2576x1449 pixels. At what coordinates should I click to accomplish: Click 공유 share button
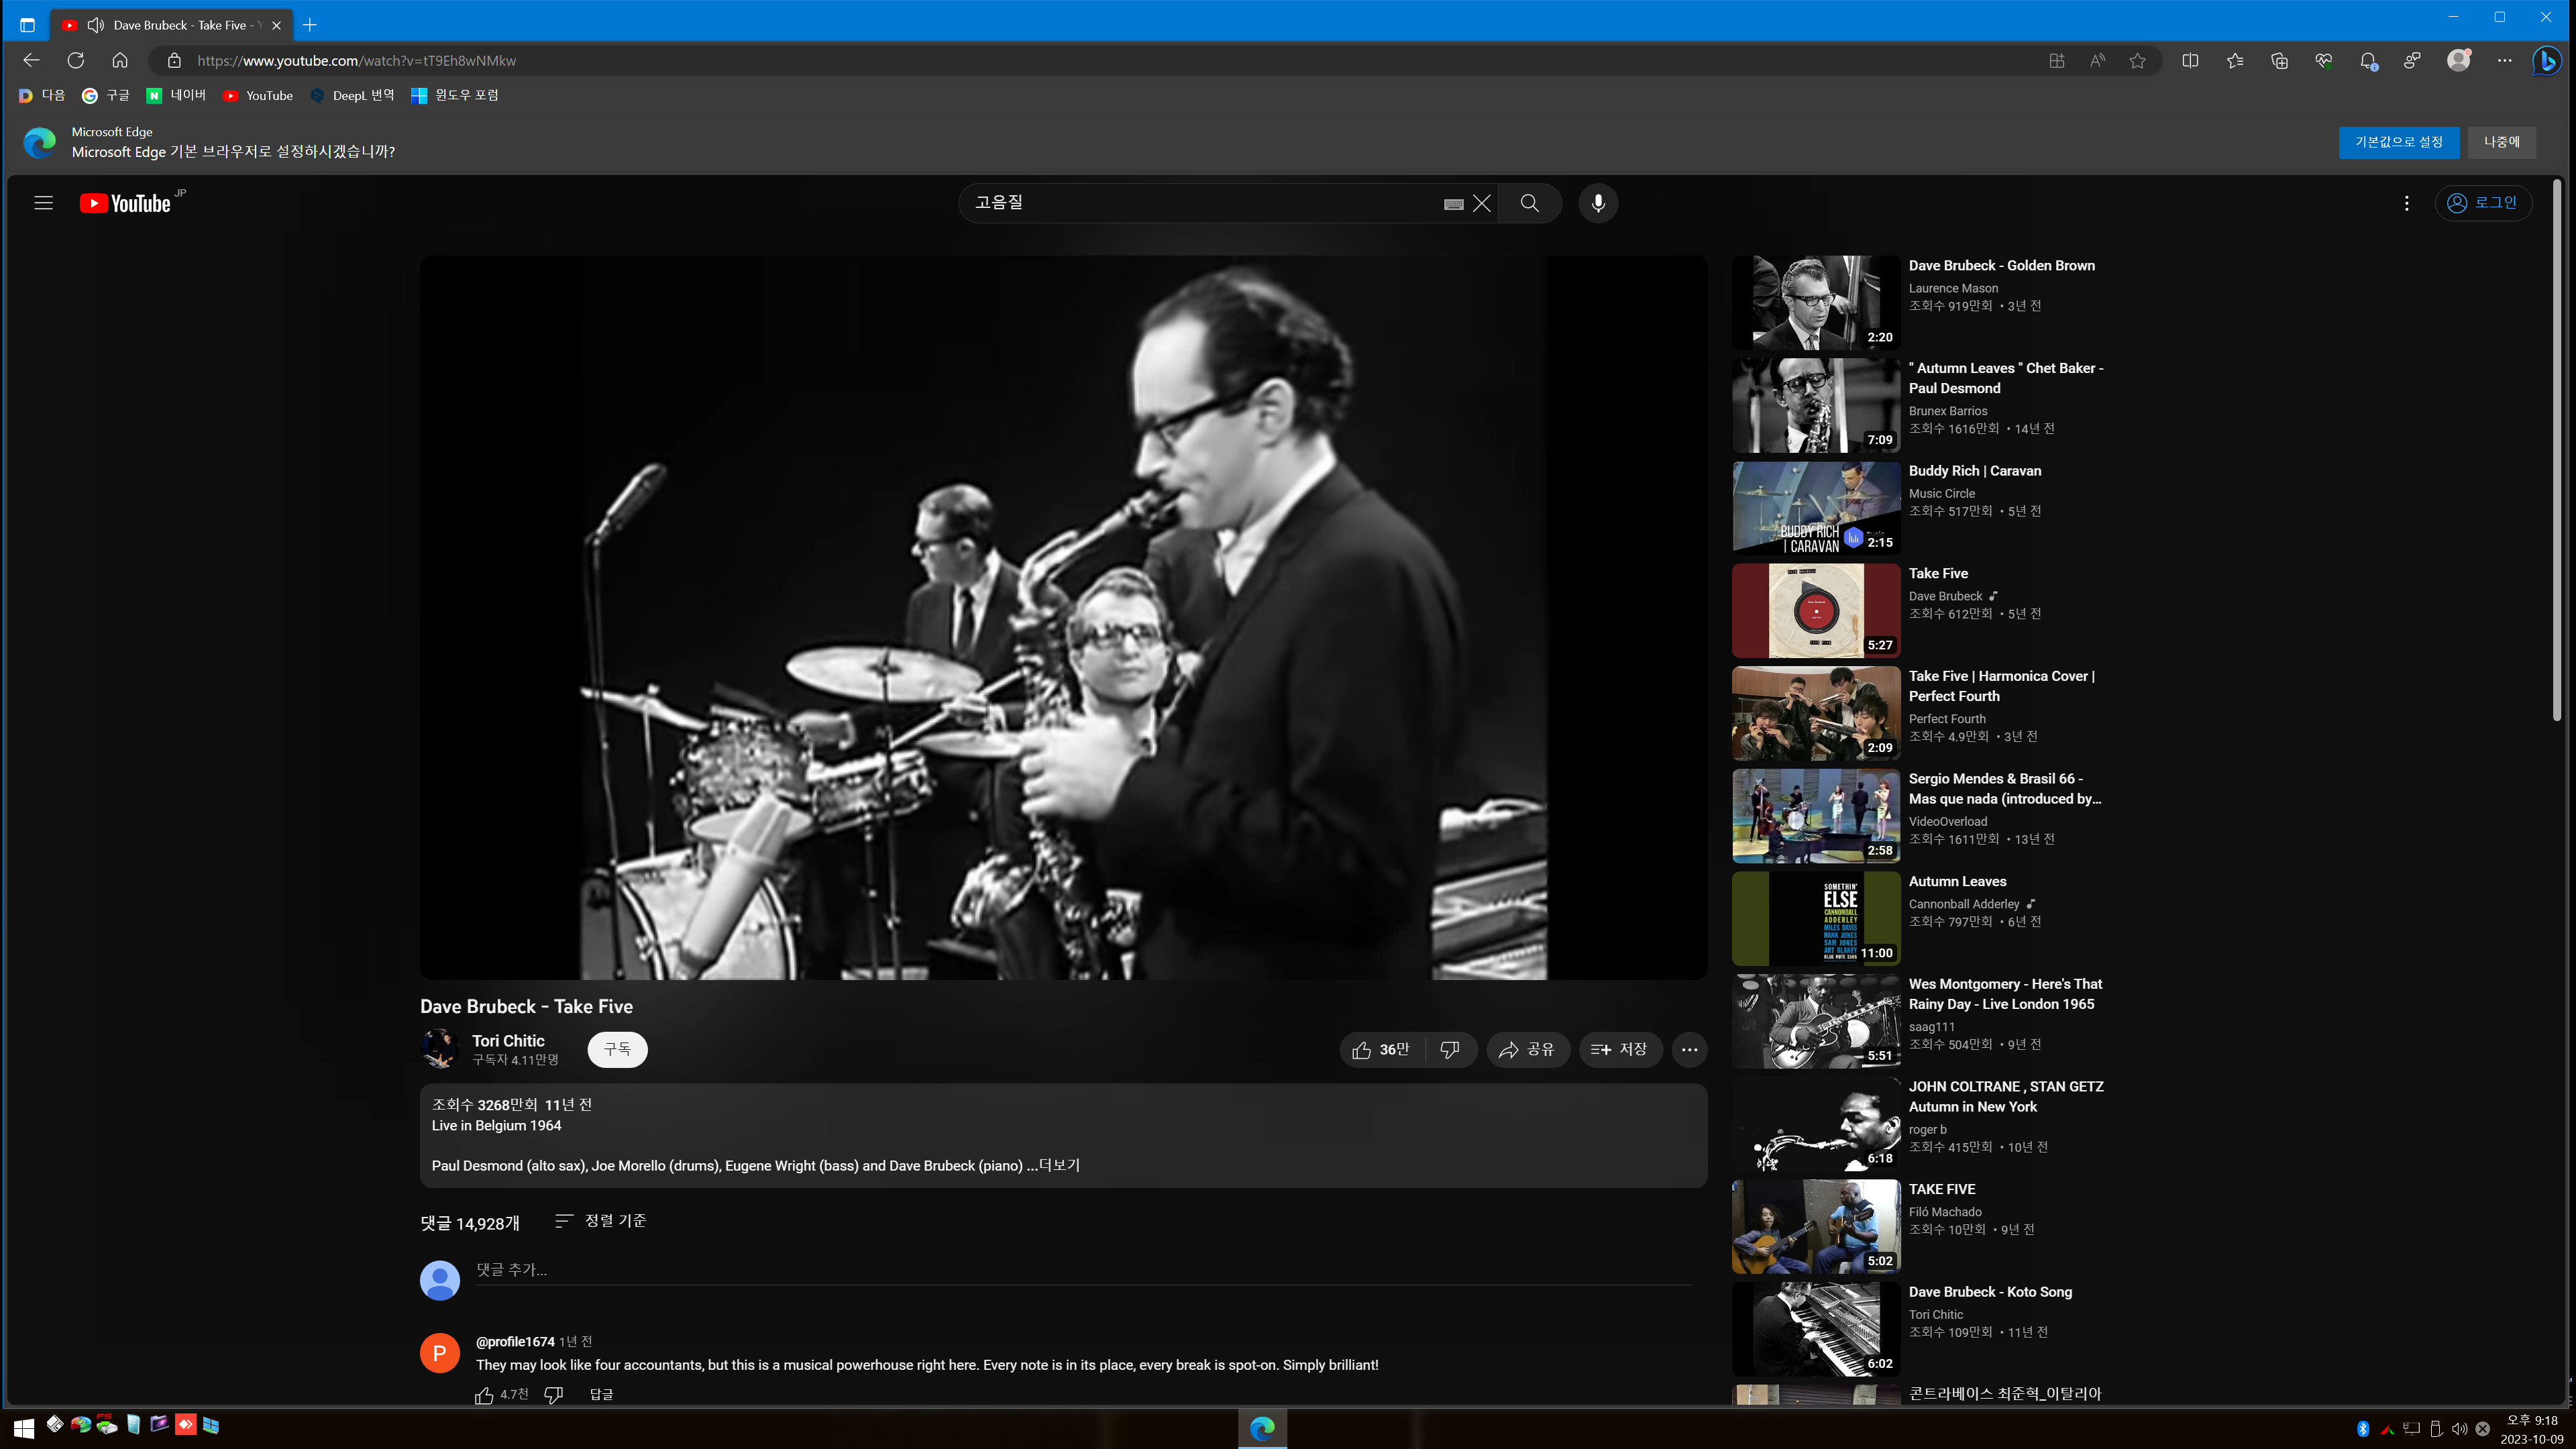[x=1527, y=1049]
